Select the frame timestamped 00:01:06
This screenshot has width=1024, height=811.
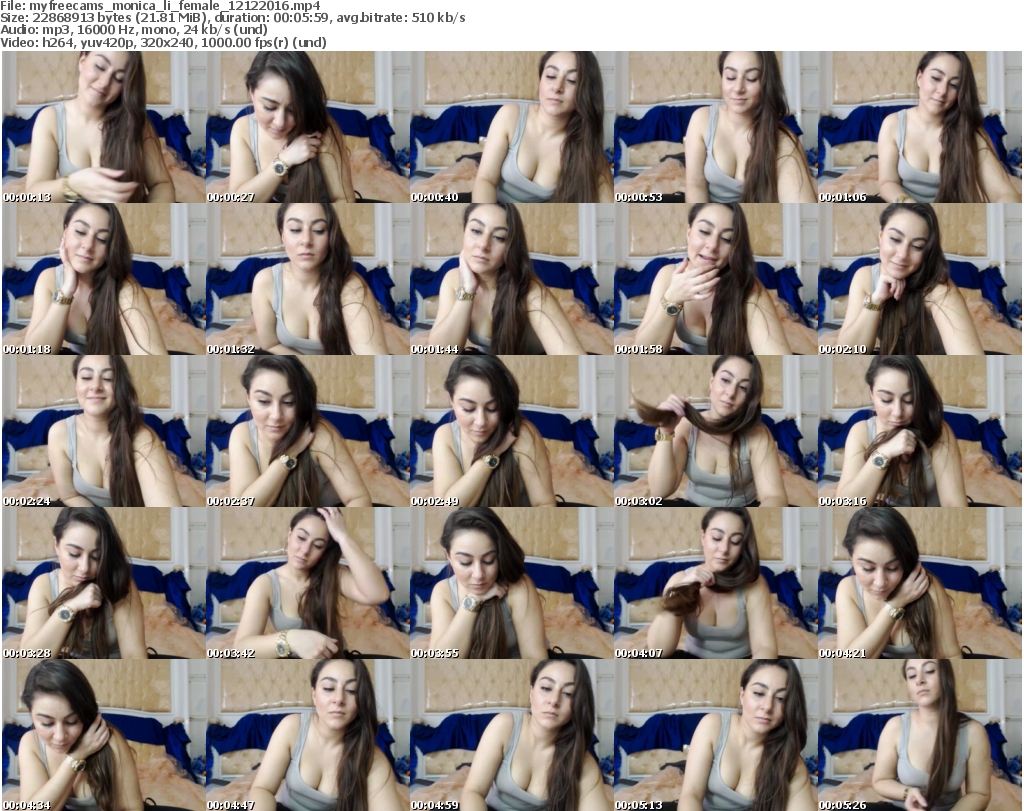coord(919,127)
